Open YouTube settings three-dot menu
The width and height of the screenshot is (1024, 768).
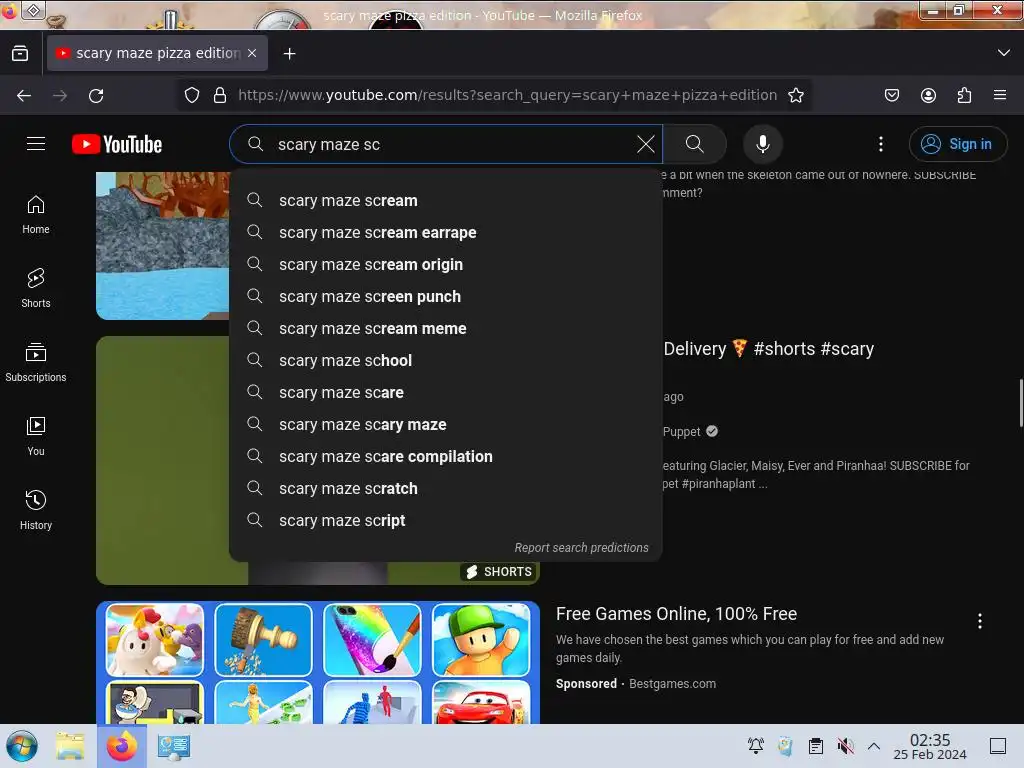tap(881, 144)
